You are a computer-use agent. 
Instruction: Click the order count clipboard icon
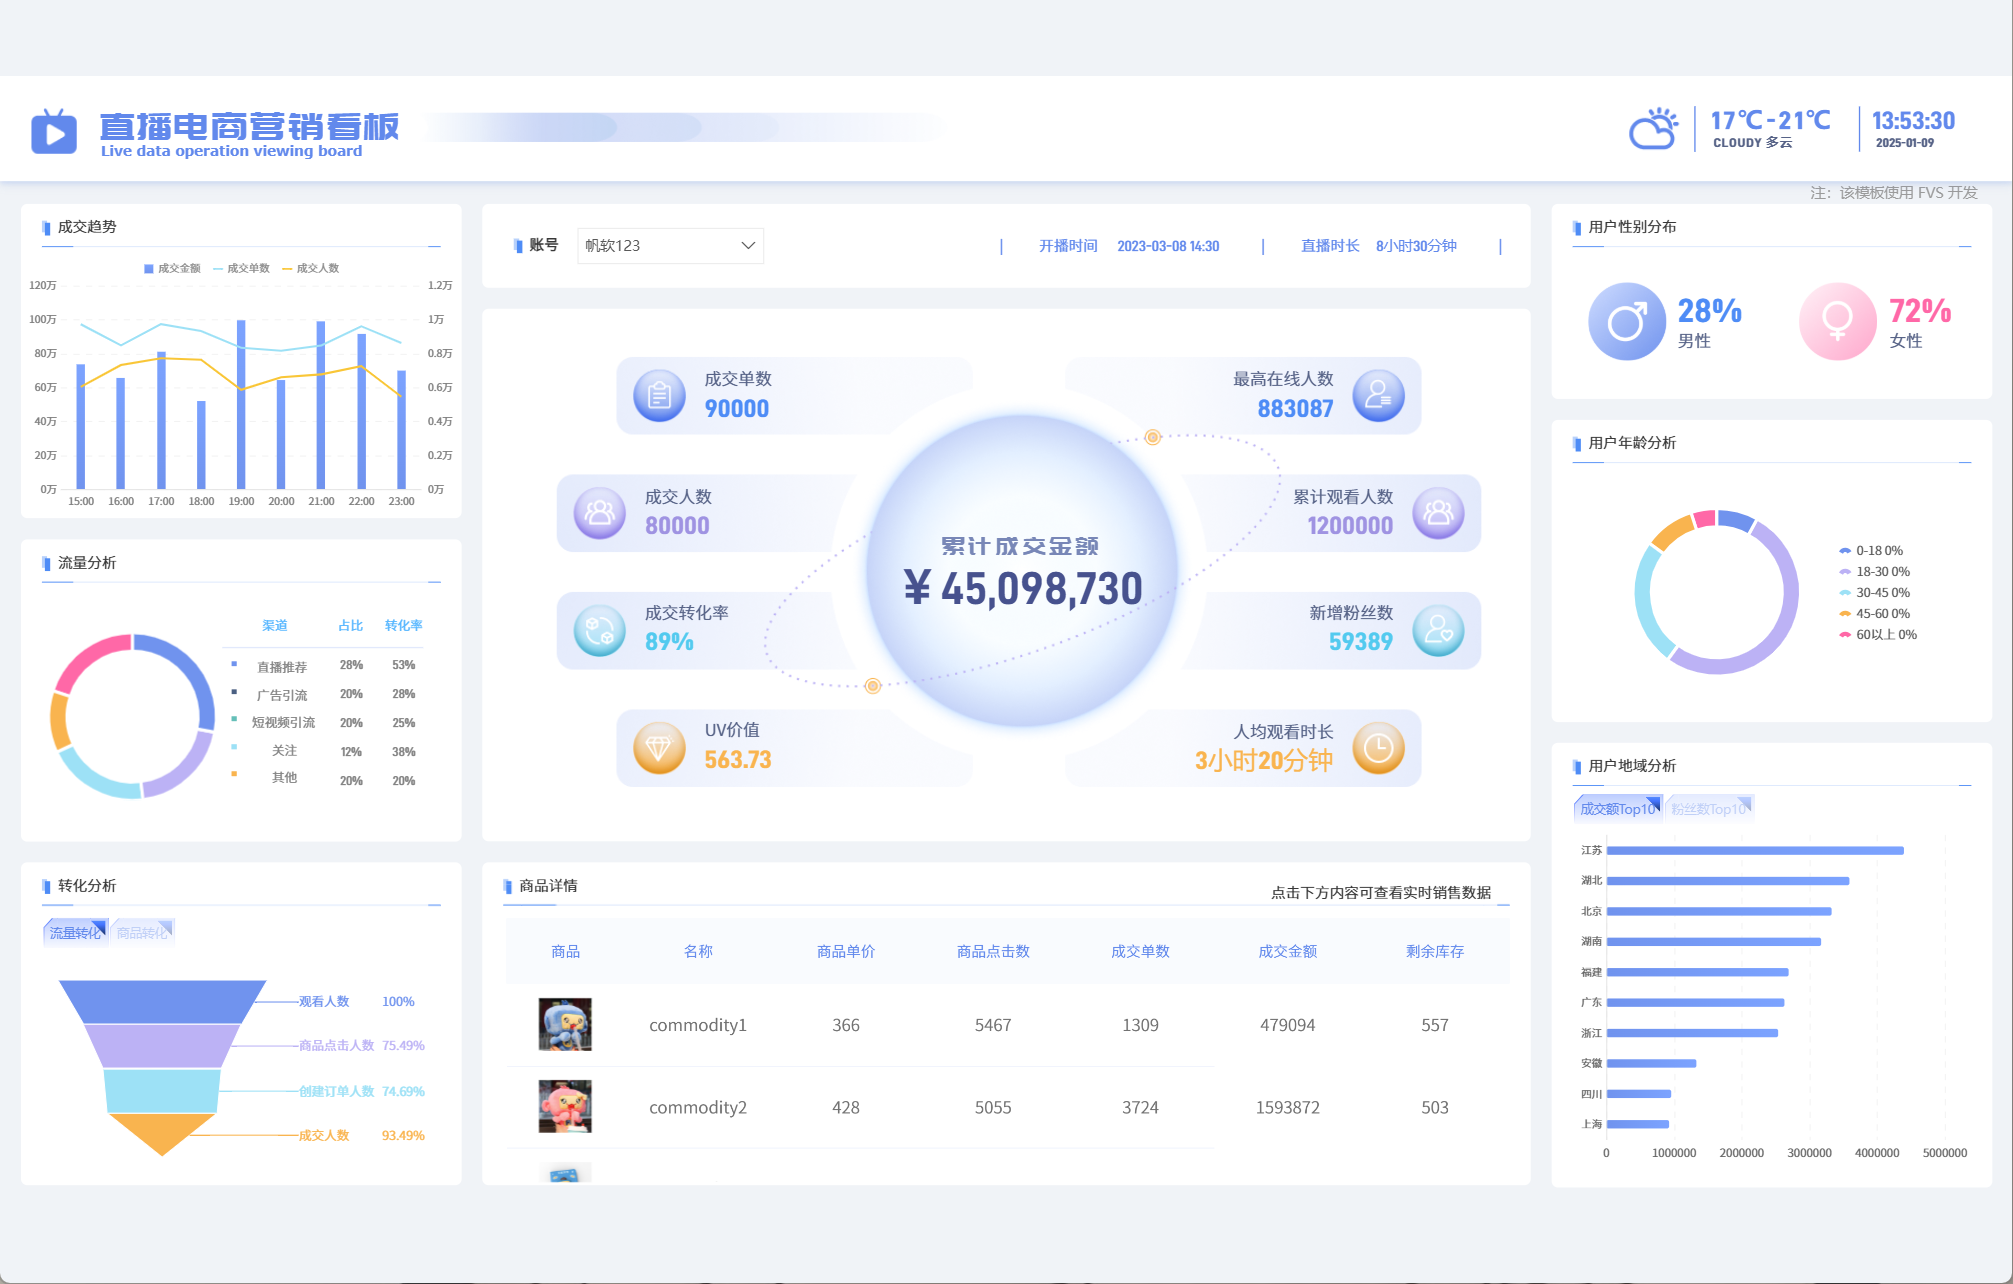click(659, 396)
